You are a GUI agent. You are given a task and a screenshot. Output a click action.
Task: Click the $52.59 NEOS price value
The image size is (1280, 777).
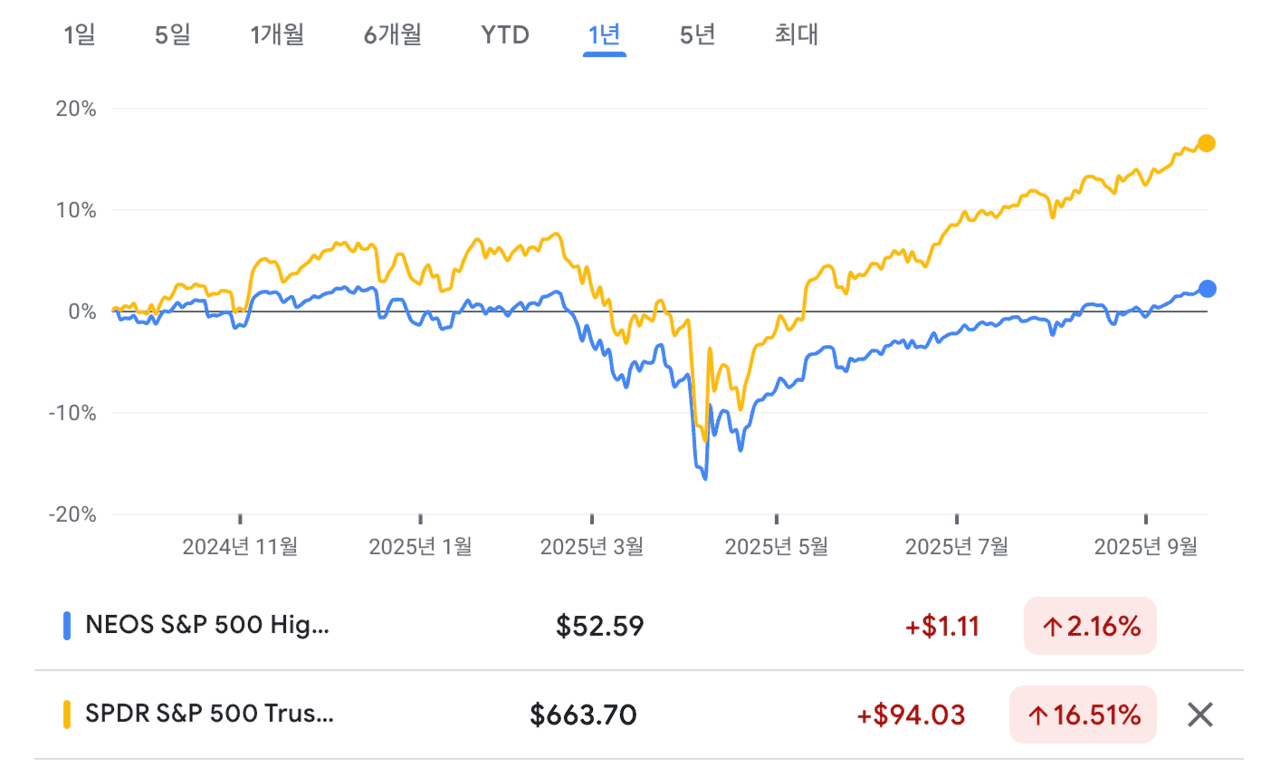[600, 627]
